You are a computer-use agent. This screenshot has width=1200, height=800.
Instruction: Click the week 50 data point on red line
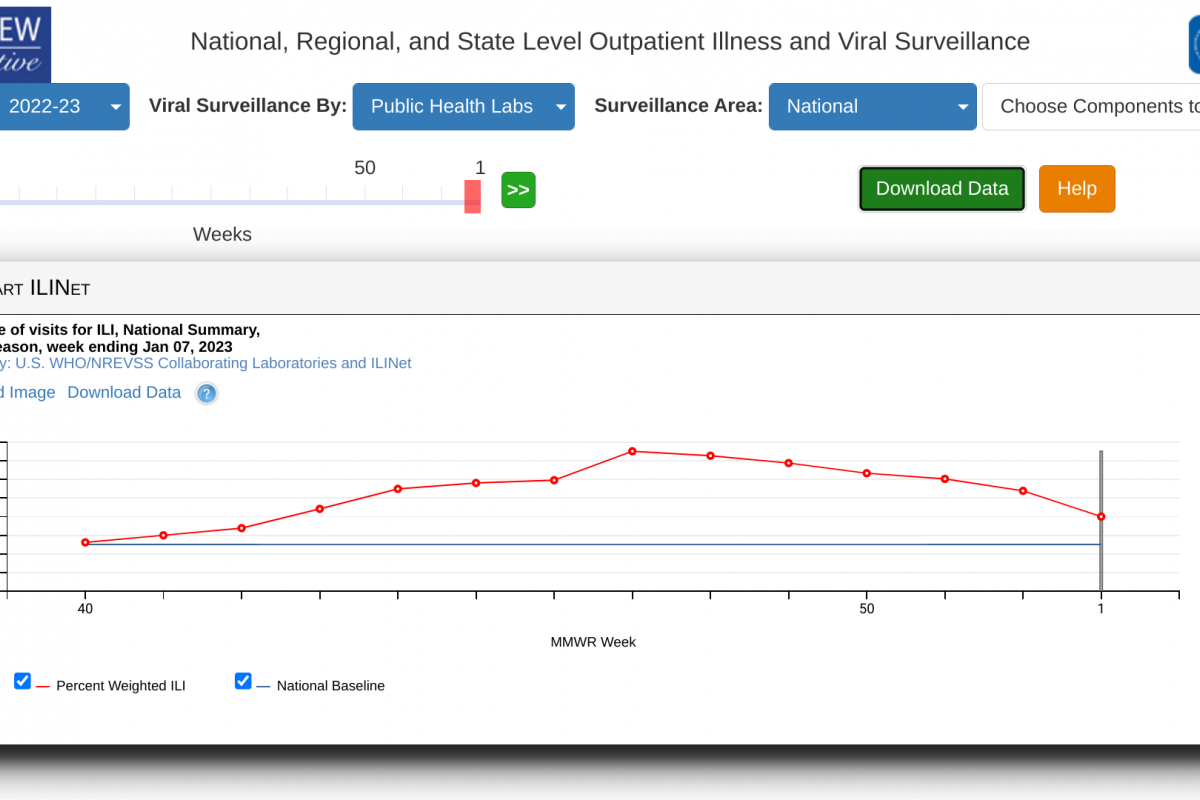tap(867, 473)
